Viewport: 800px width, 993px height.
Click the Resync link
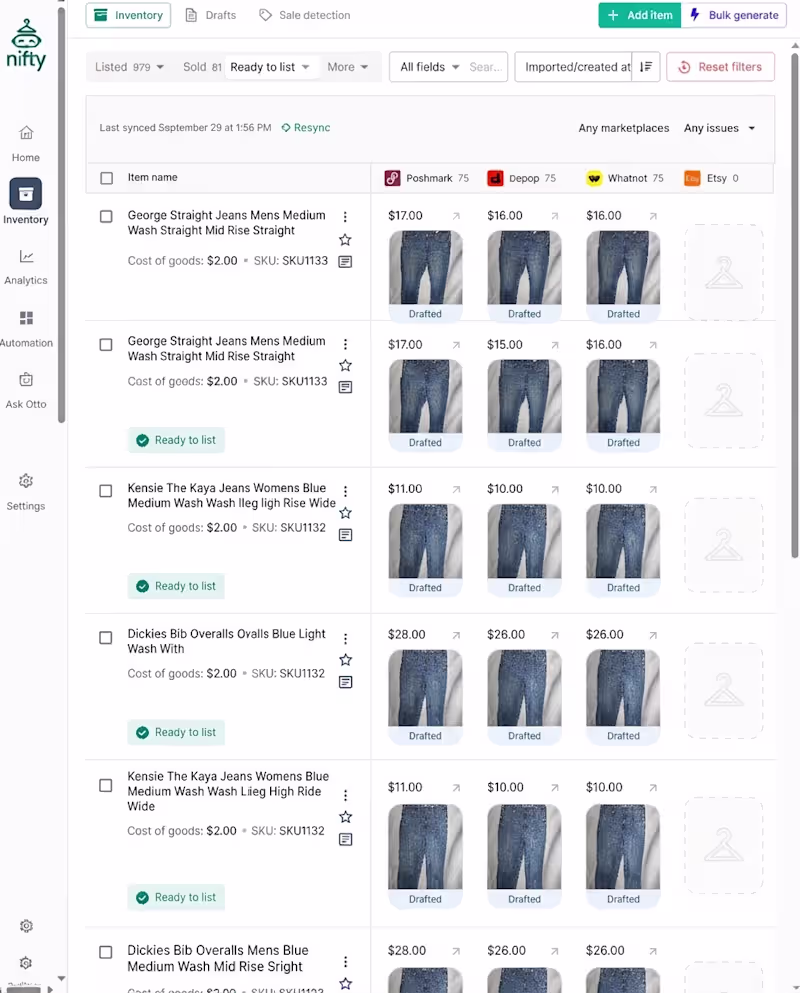[306, 127]
